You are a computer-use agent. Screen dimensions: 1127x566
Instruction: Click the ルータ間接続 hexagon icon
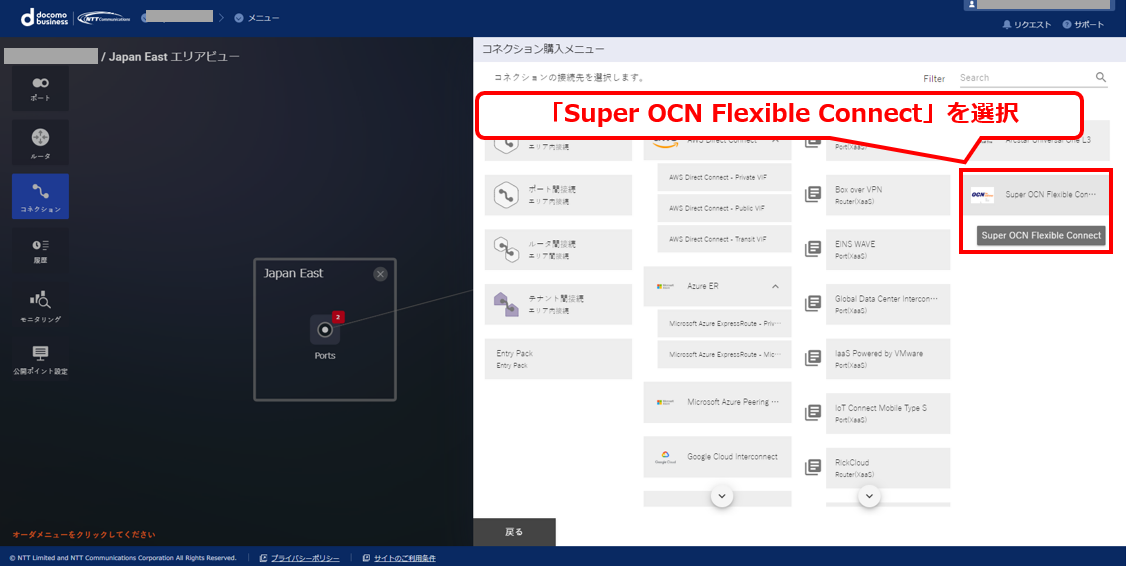pyautogui.click(x=507, y=250)
